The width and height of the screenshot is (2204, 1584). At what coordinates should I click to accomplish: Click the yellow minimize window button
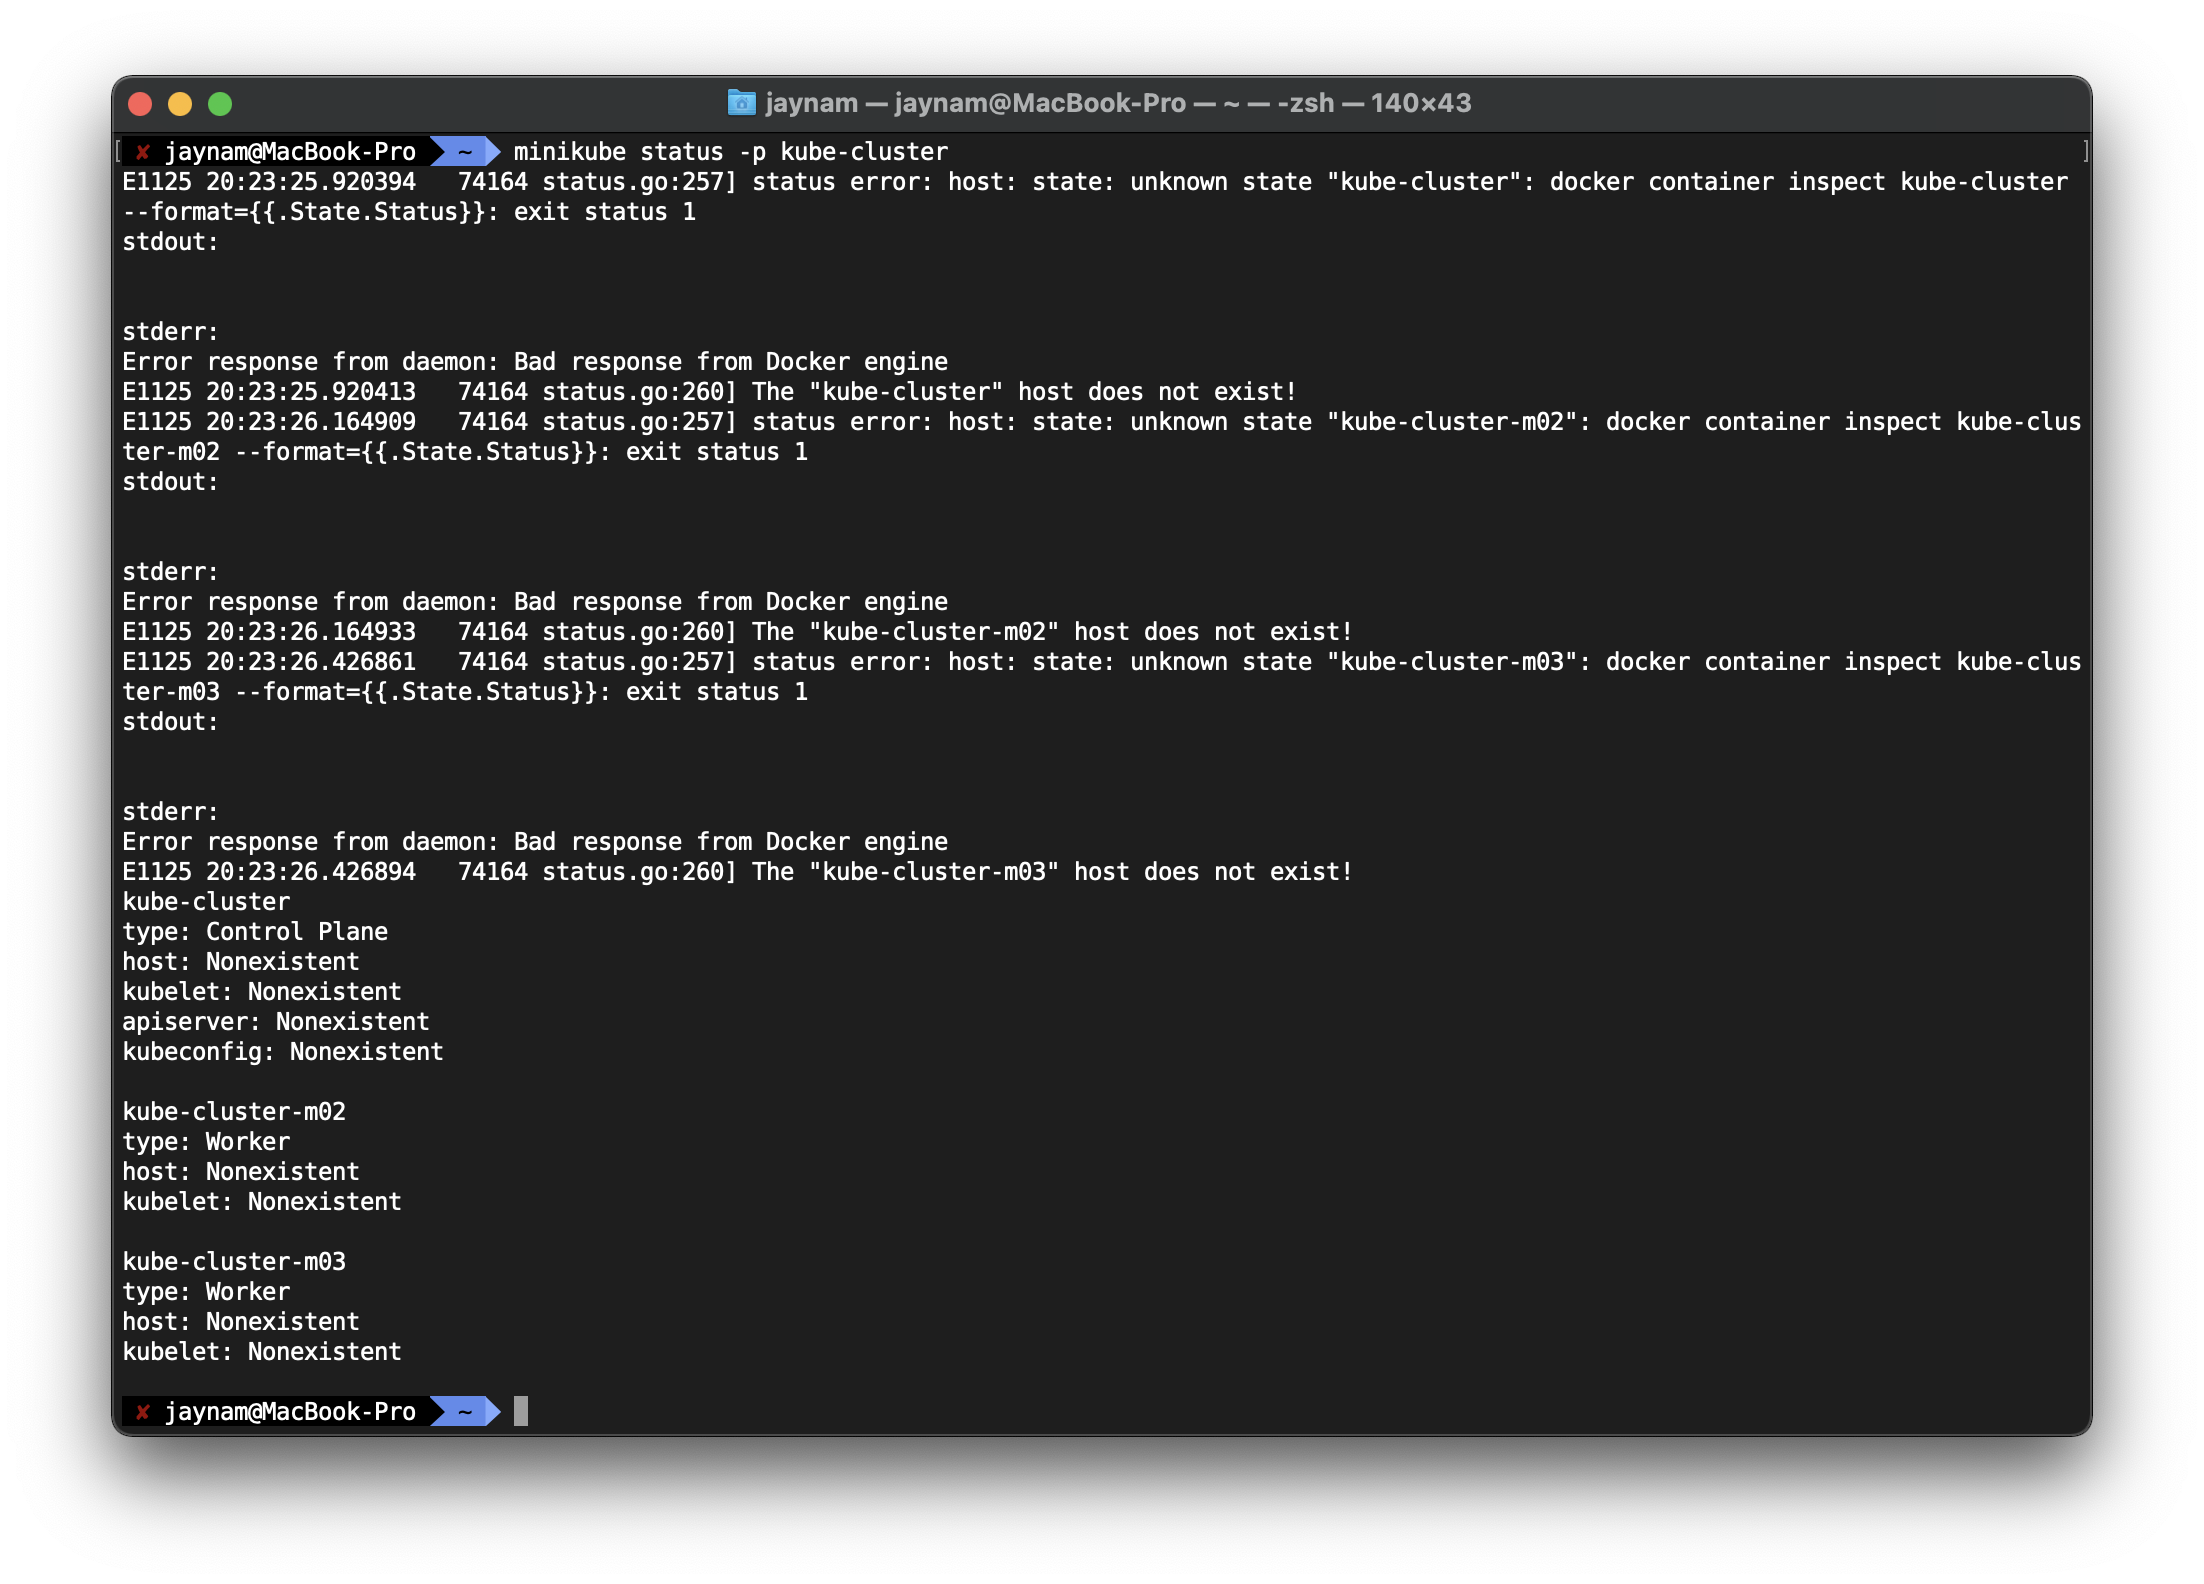click(x=180, y=104)
